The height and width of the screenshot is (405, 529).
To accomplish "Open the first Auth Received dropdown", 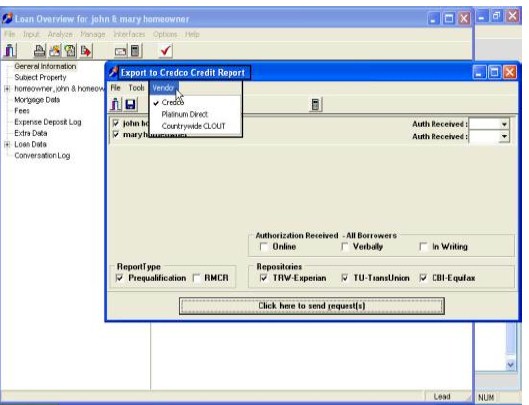I will [504, 124].
